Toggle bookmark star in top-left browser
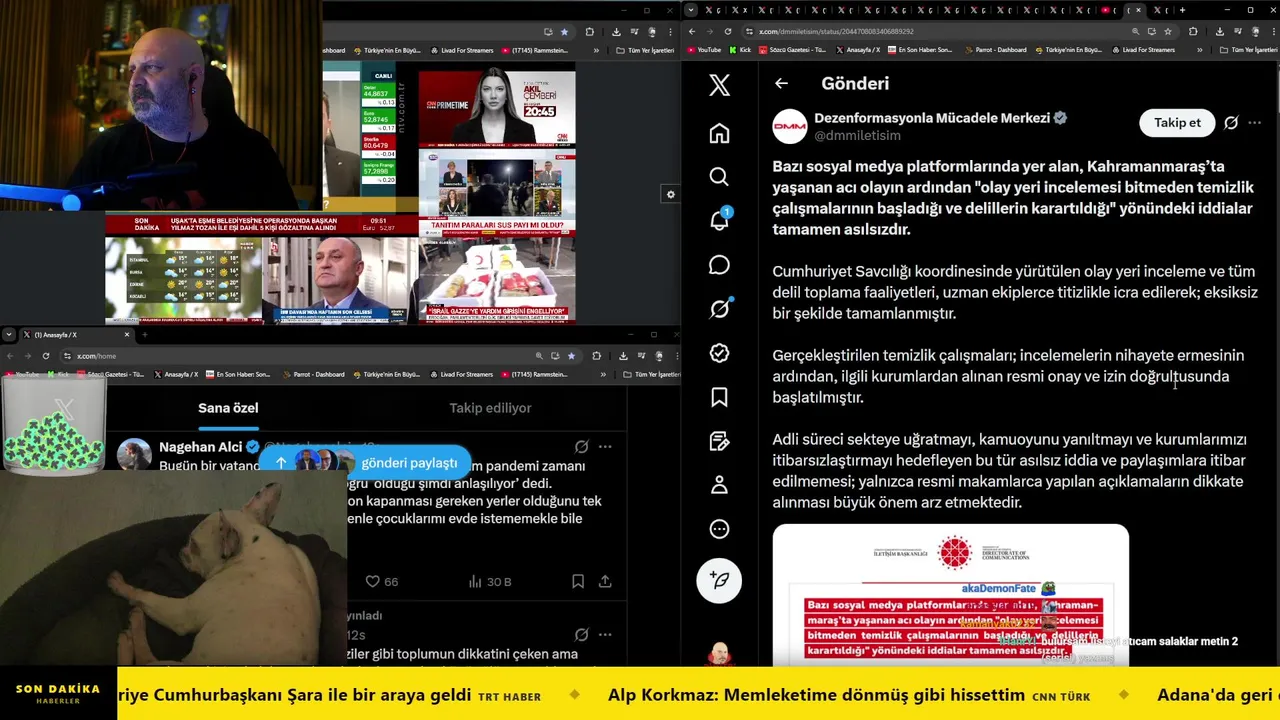 point(564,31)
